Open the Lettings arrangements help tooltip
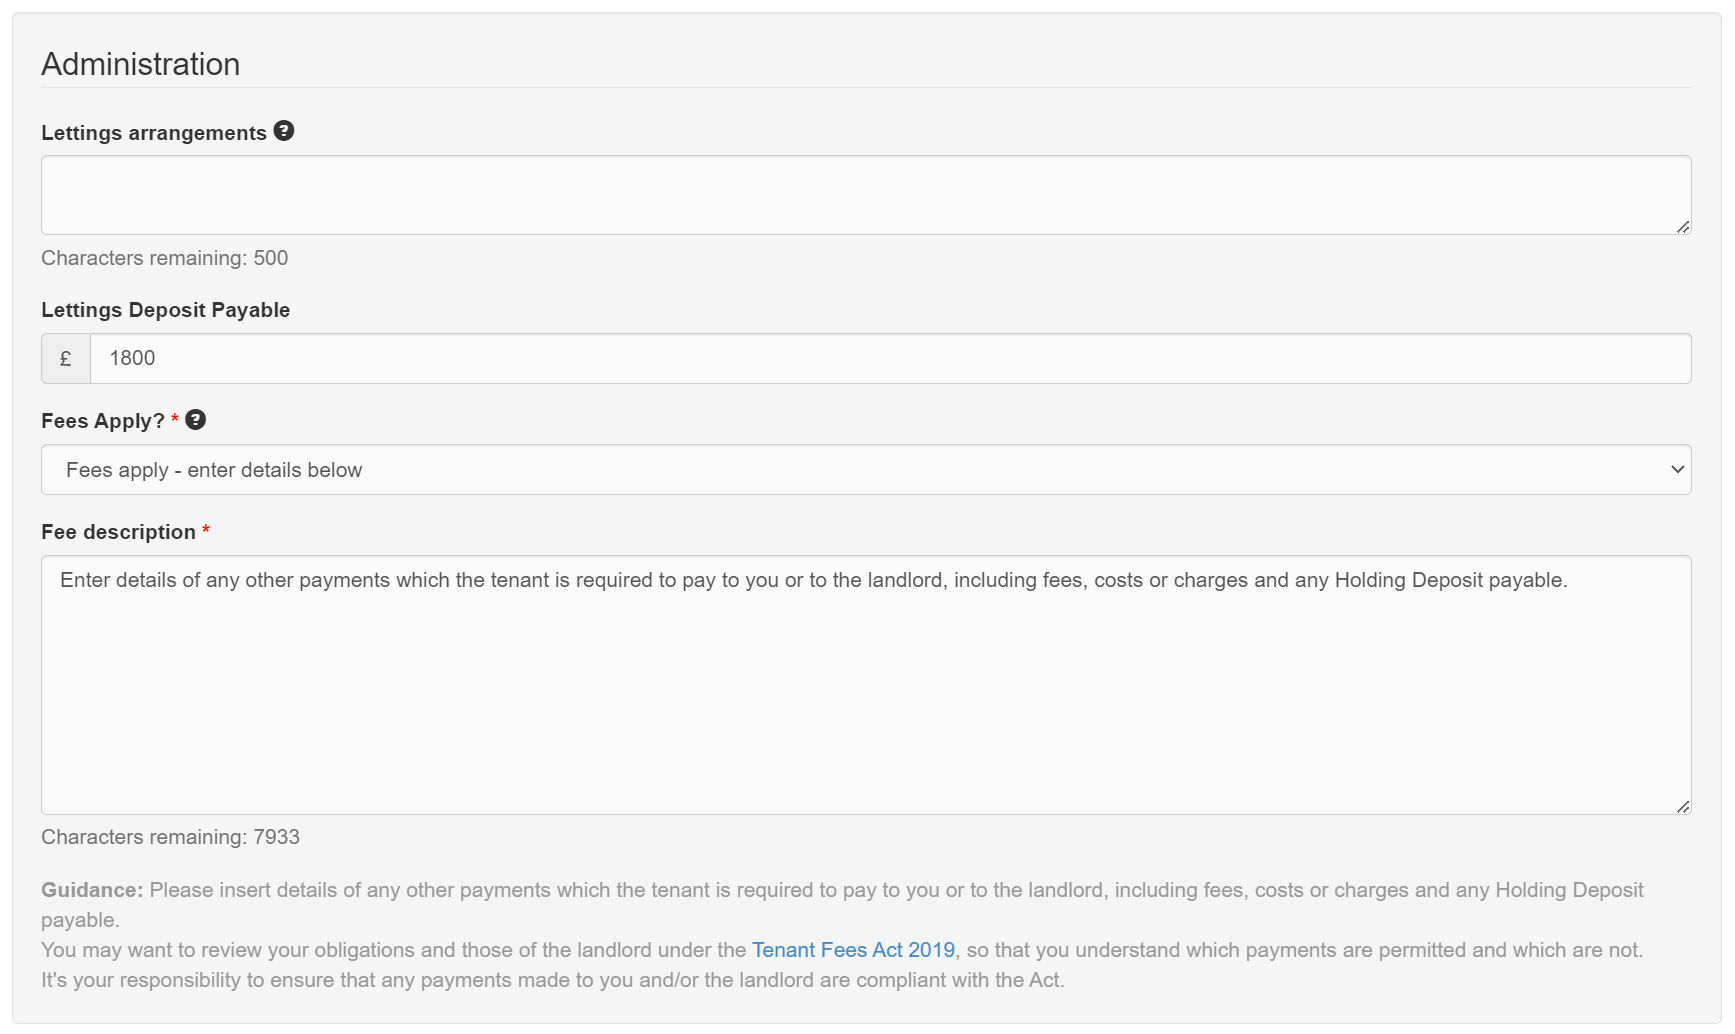The height and width of the screenshot is (1034, 1735). (x=283, y=130)
